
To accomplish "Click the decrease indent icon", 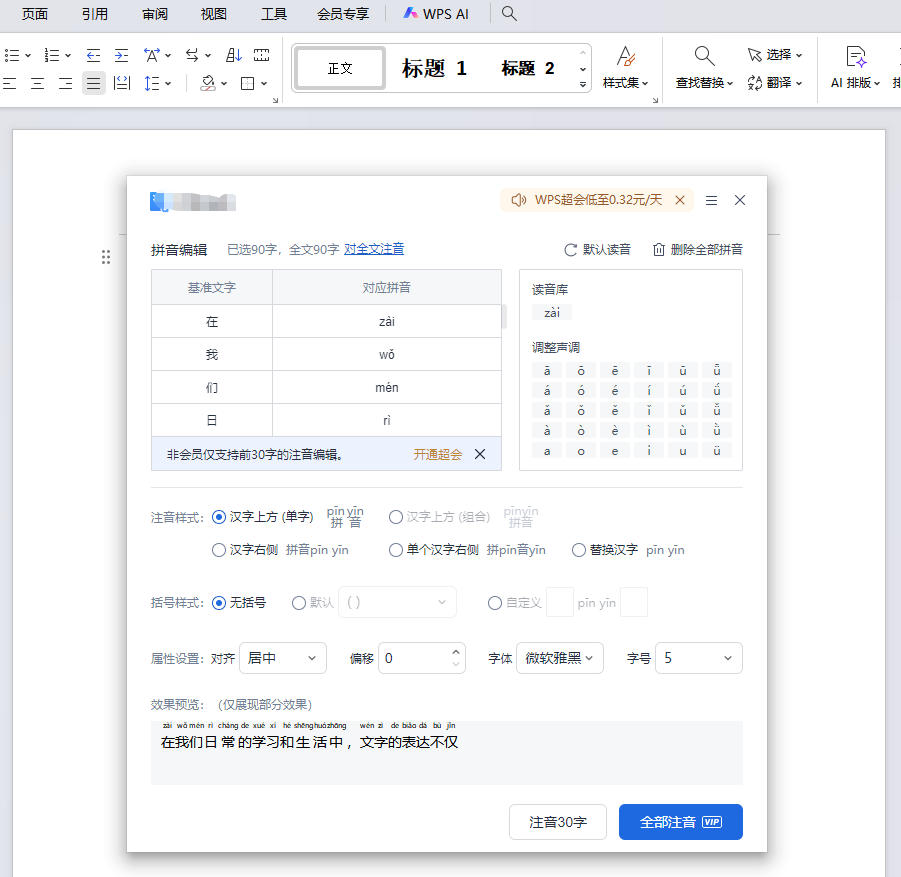I will (x=93, y=55).
